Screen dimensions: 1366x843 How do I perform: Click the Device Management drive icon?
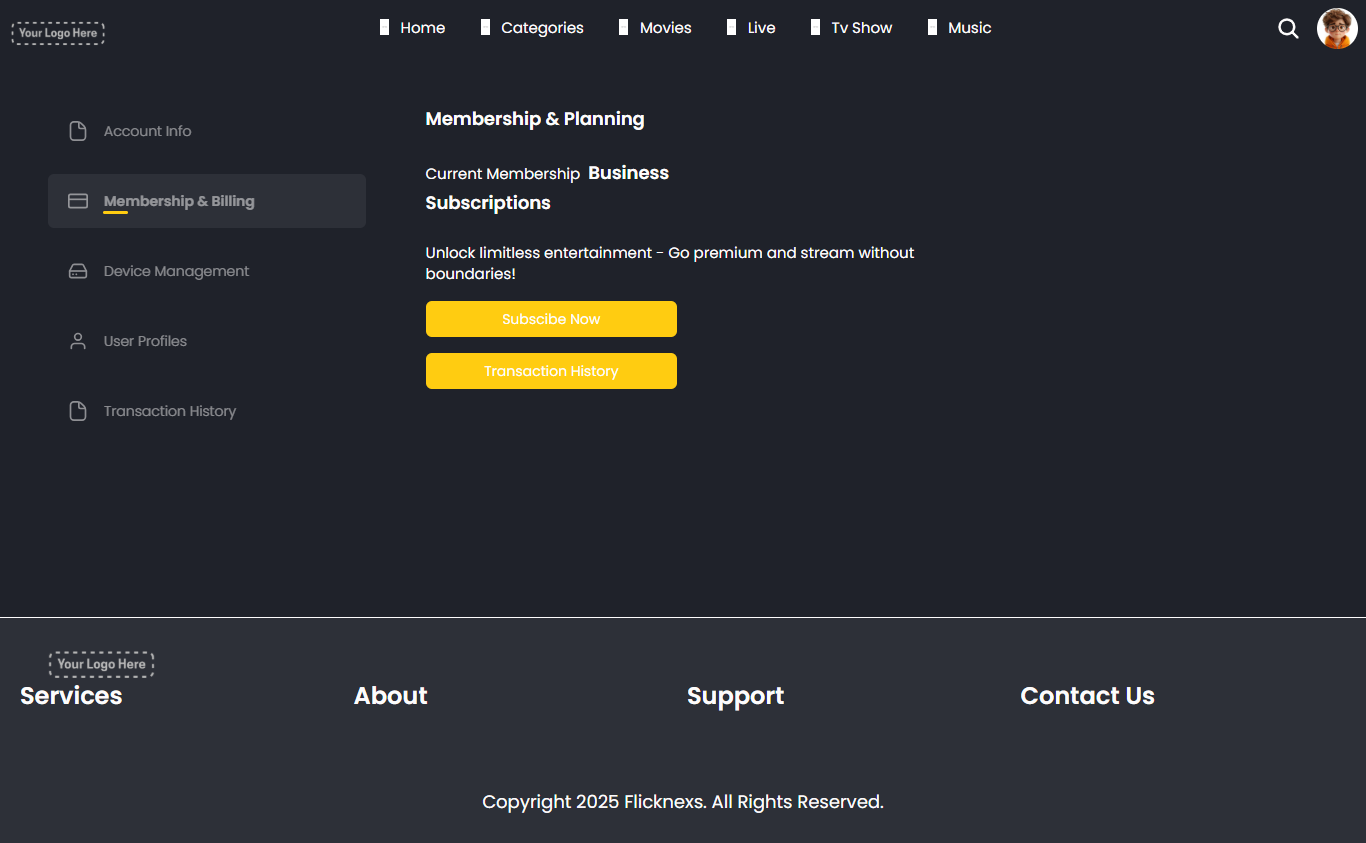pos(78,271)
